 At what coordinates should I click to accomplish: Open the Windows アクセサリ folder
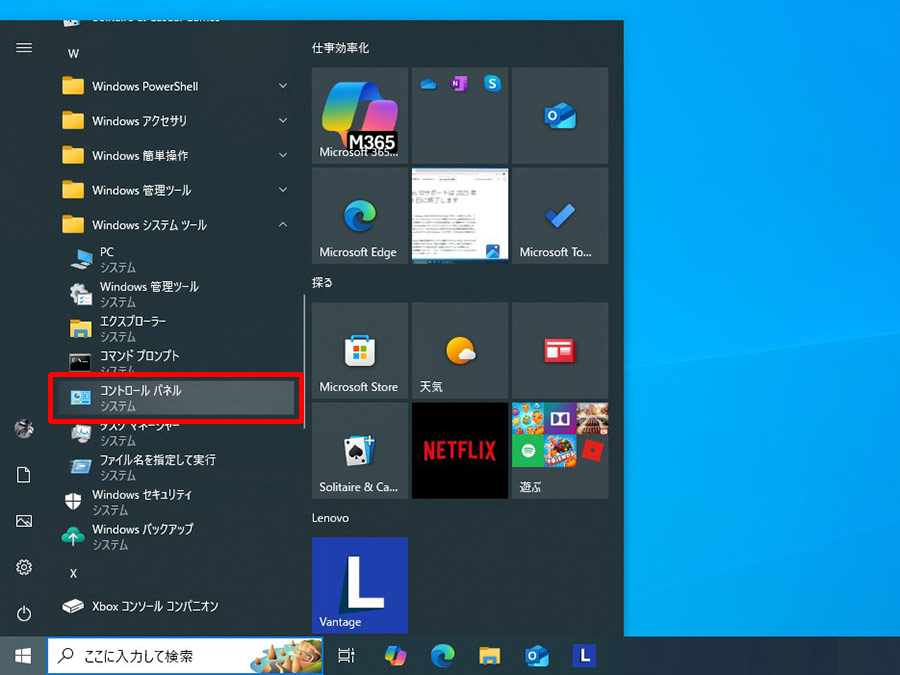[x=174, y=121]
